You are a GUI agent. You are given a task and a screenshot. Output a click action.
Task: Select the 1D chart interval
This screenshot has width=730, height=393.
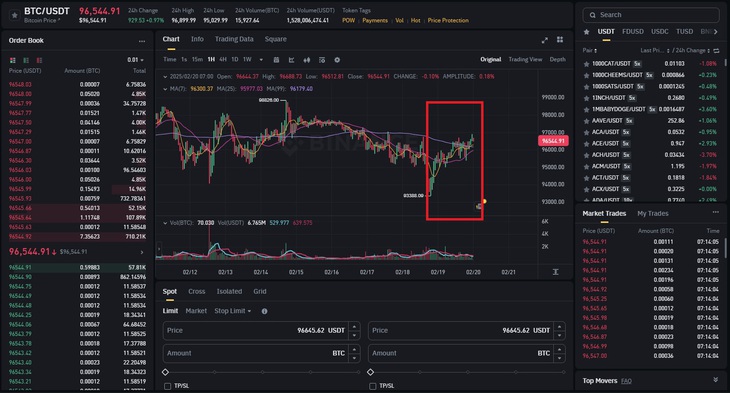click(235, 60)
